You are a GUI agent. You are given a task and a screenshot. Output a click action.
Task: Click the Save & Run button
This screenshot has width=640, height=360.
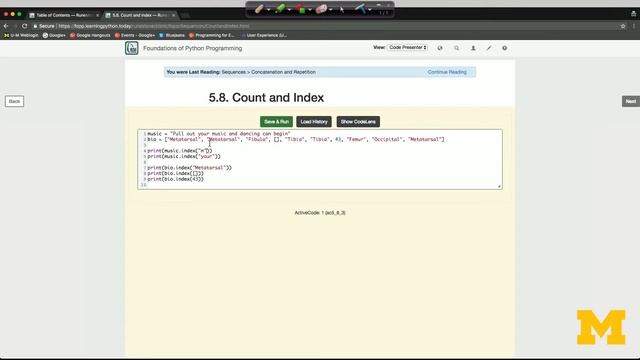click(276, 122)
